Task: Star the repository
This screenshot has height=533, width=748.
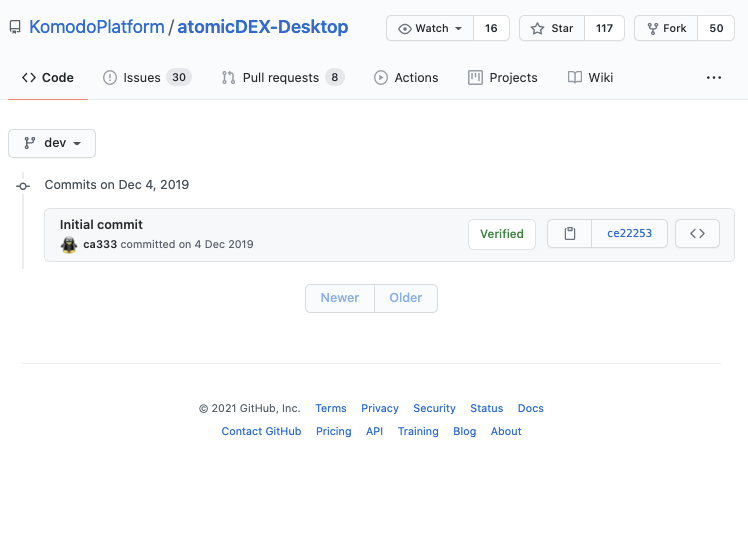Action: pos(552,28)
